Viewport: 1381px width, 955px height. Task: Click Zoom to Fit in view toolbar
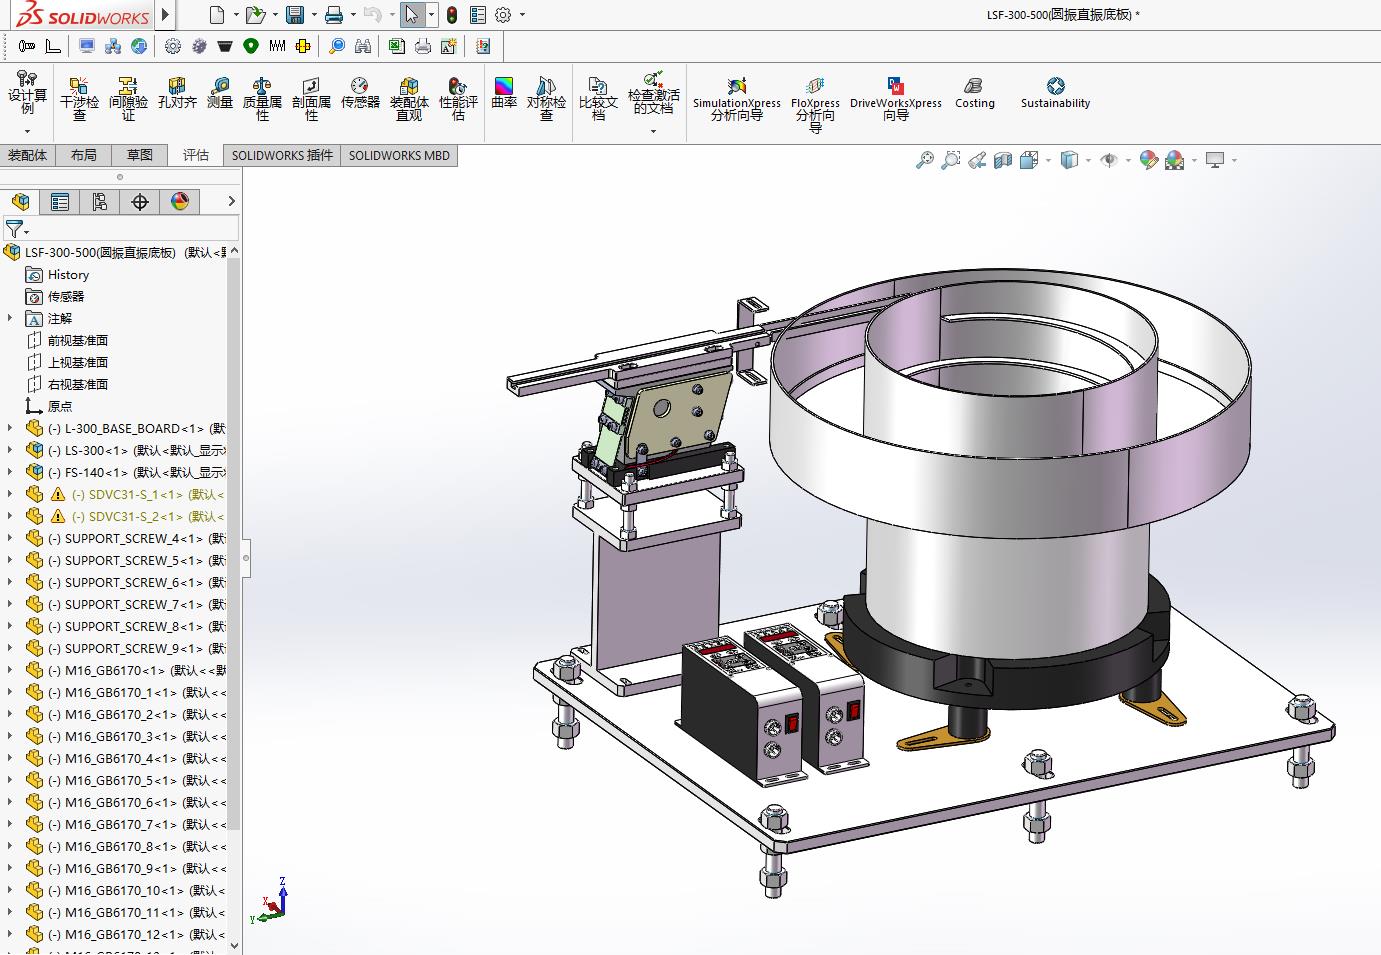(925, 160)
